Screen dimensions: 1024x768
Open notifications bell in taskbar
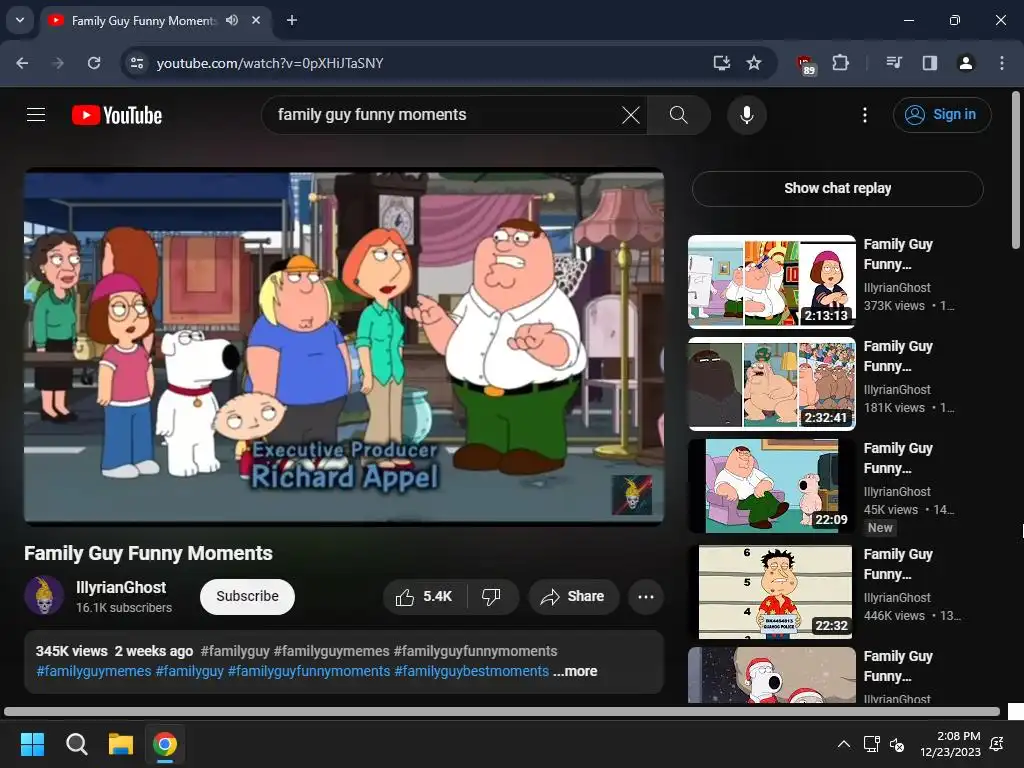coord(997,744)
